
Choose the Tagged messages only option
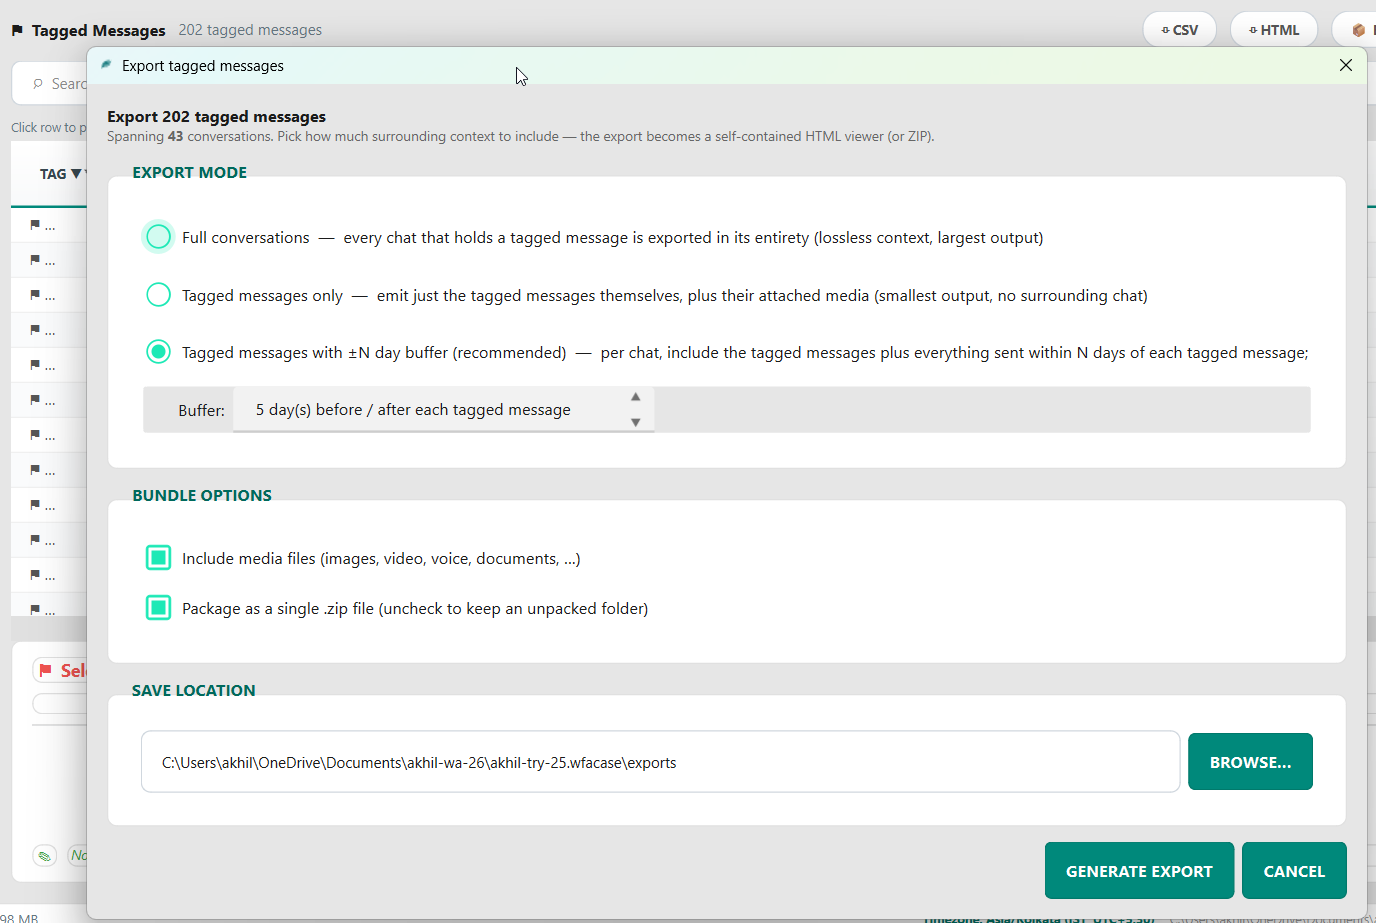pos(158,295)
